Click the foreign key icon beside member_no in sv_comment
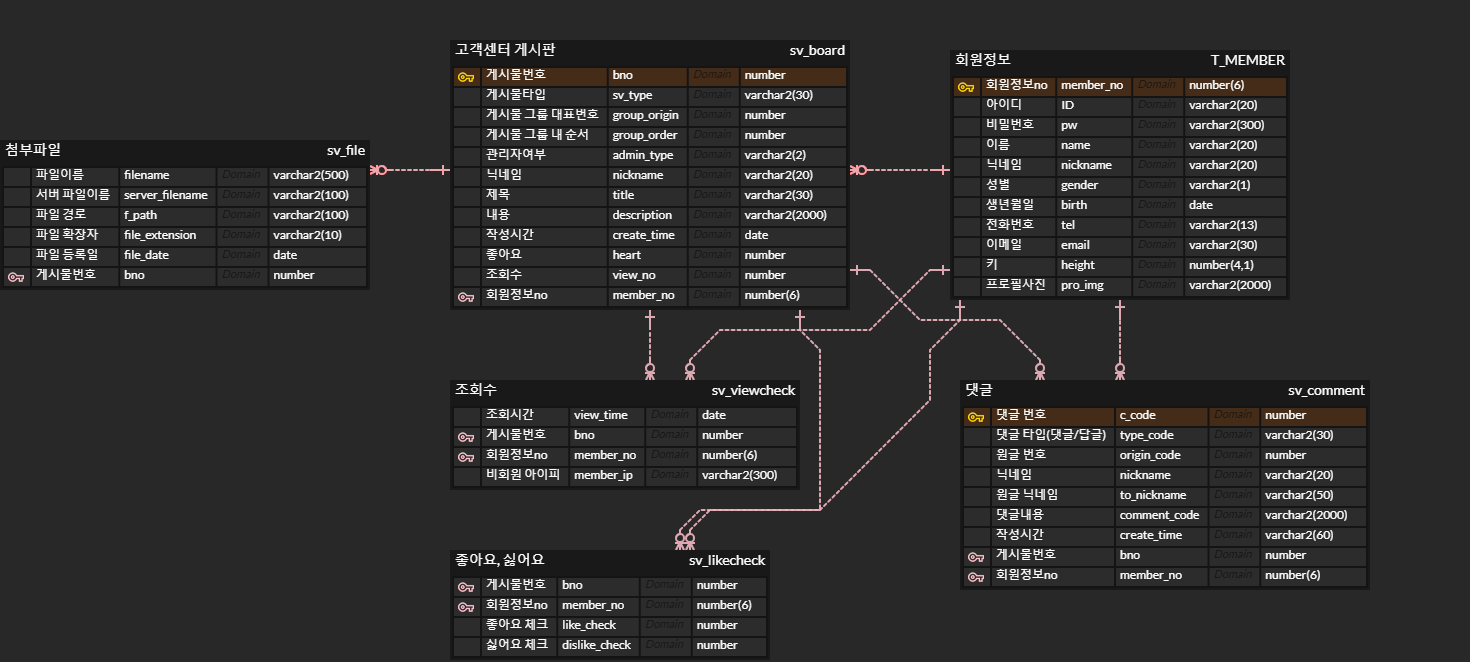The image size is (1470, 662). tap(978, 575)
